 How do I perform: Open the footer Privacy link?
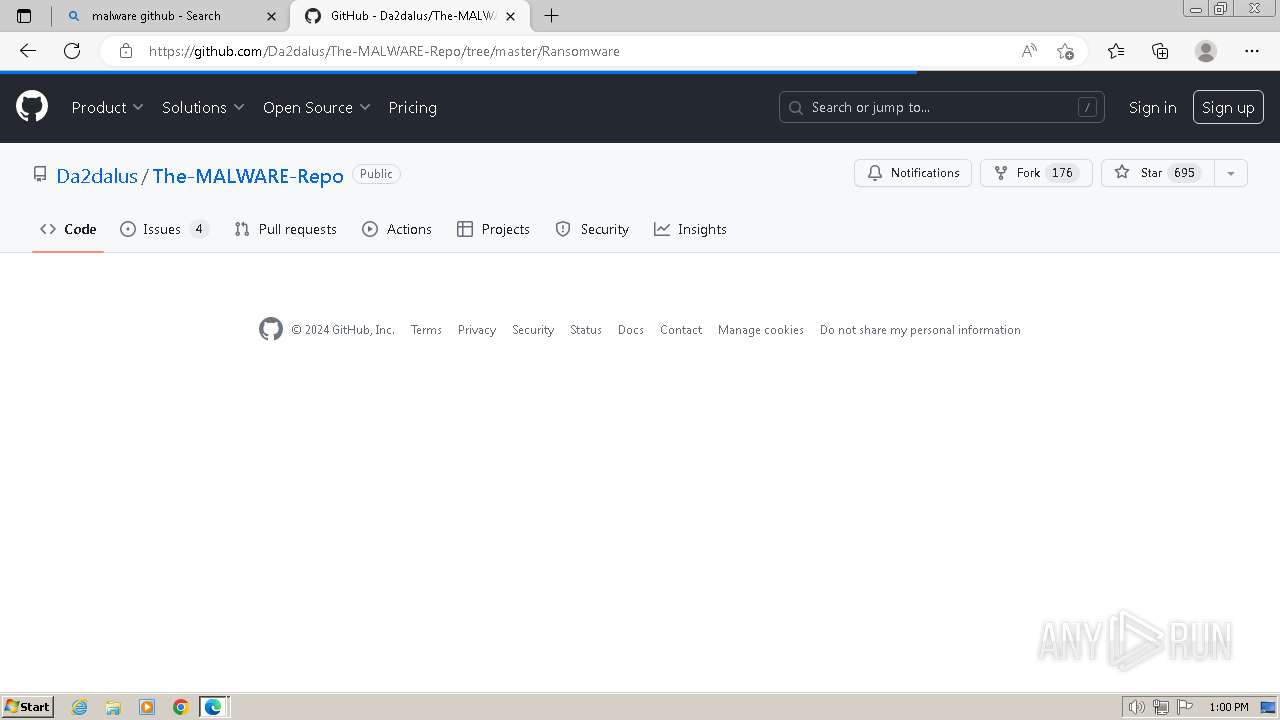tap(477, 330)
